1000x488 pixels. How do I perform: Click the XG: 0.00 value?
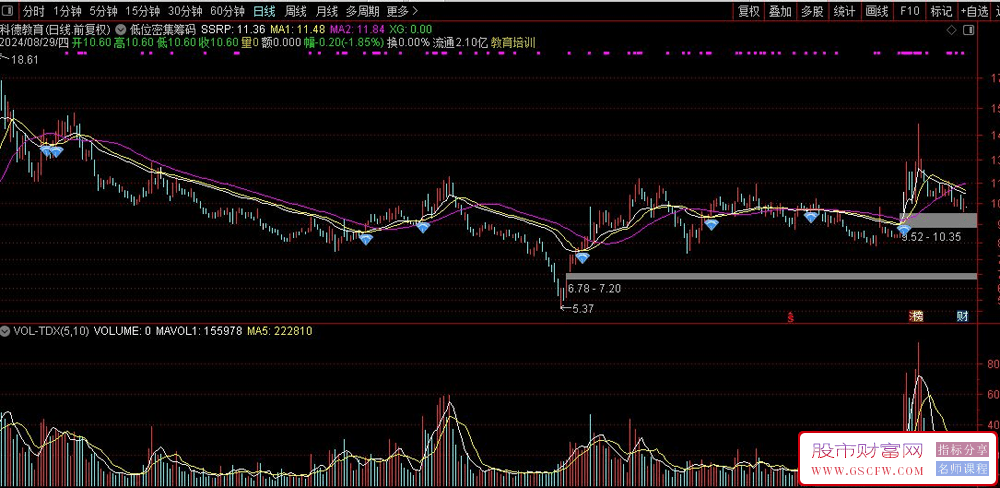click(411, 29)
